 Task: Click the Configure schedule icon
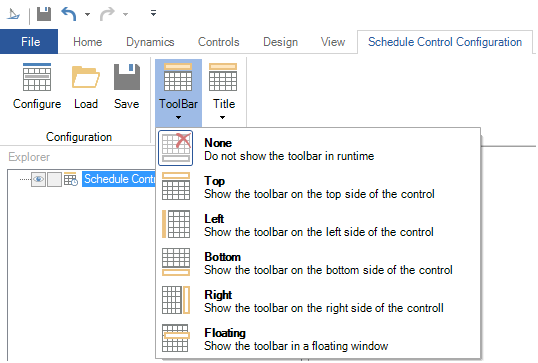coord(37,77)
